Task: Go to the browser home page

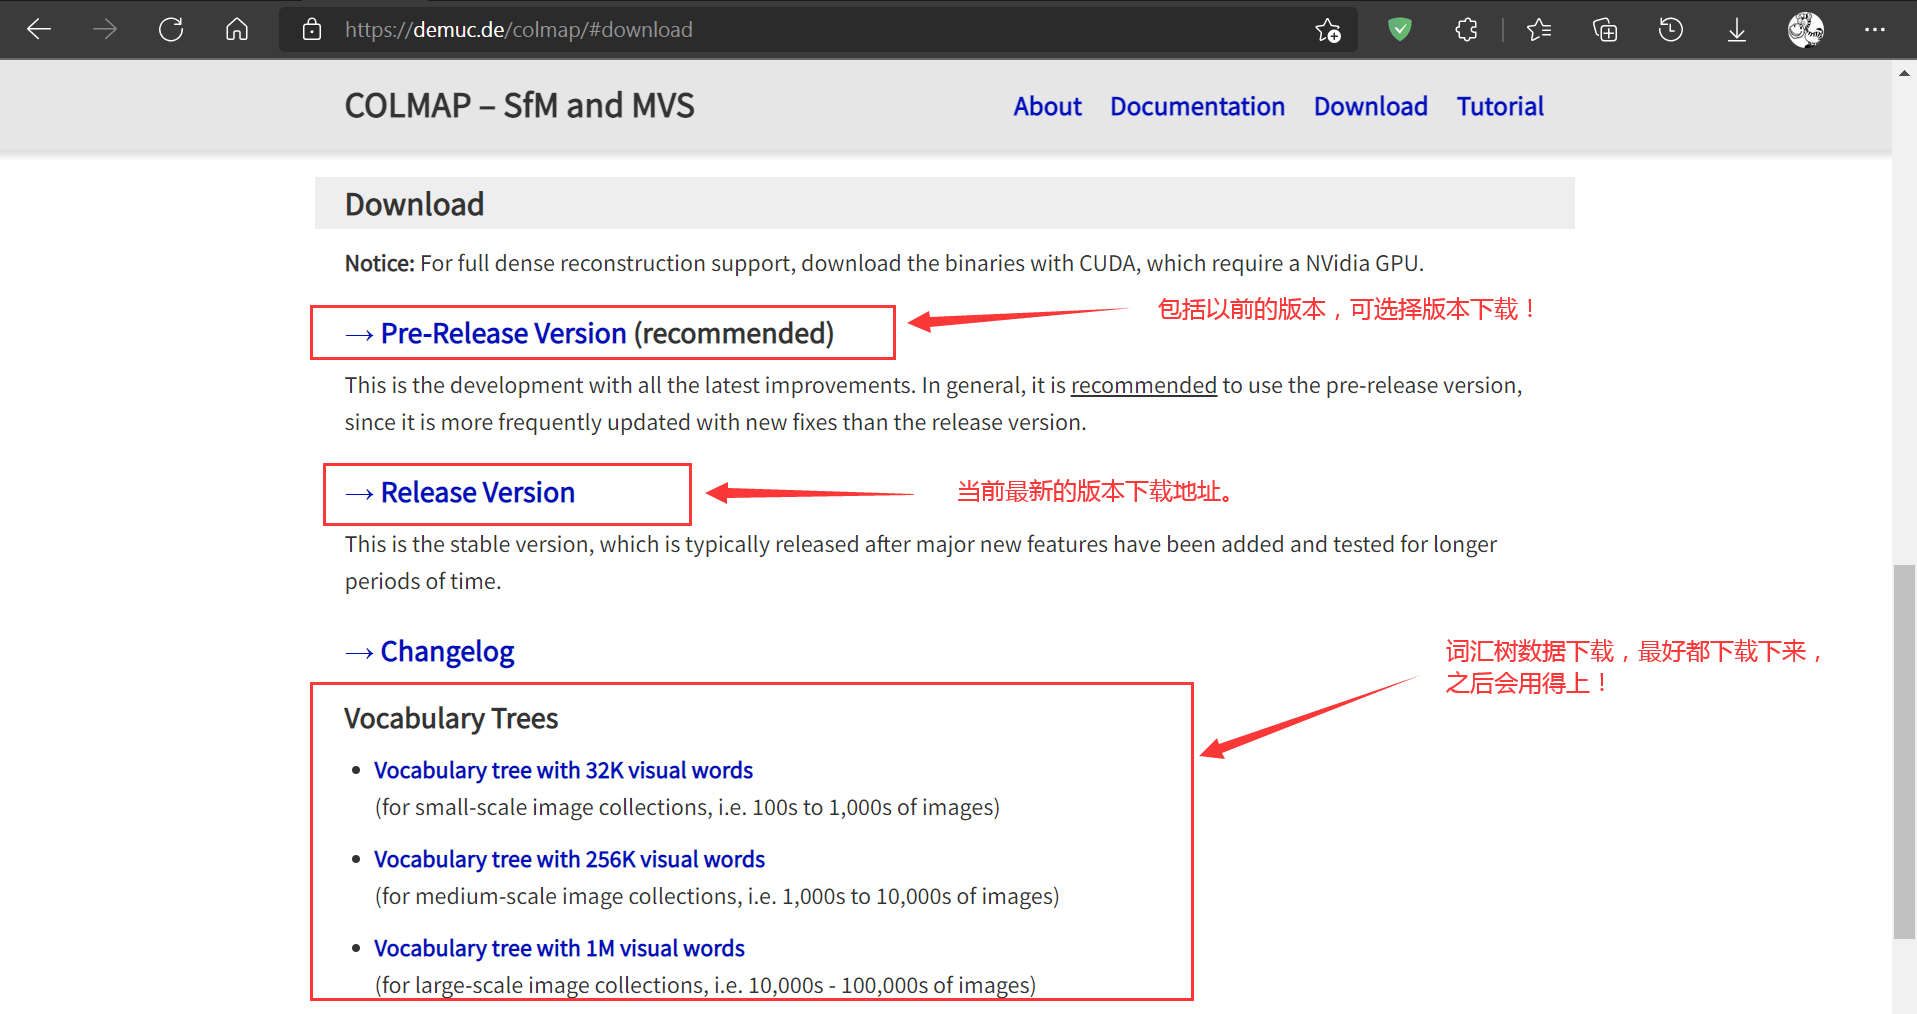Action: 237,29
